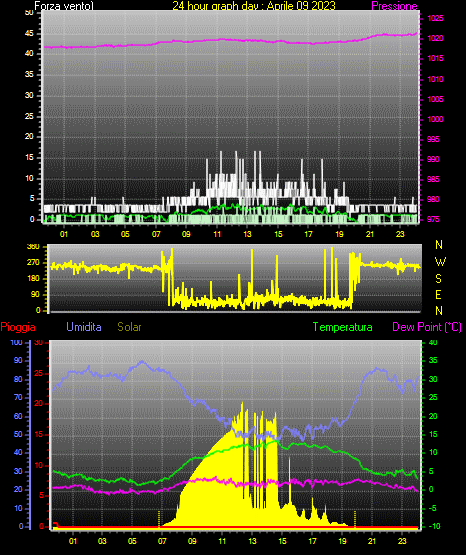This screenshot has width=466, height=555.
Task: Click hour 13 on bottom graph axis
Action: 252,541
